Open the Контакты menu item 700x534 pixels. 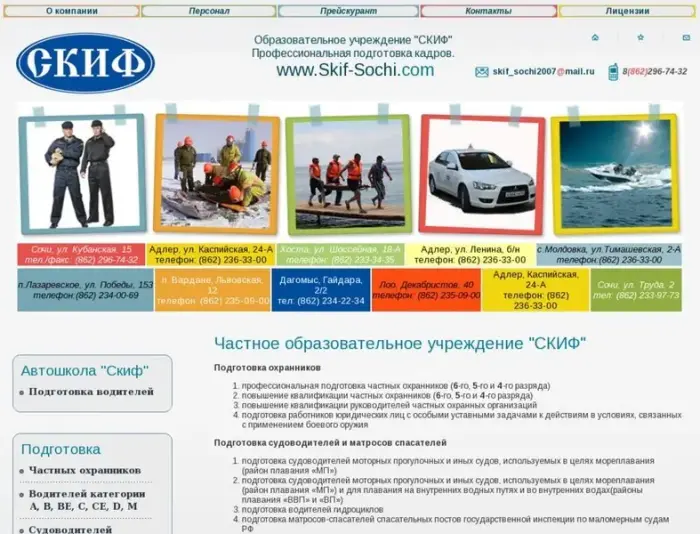click(x=488, y=11)
